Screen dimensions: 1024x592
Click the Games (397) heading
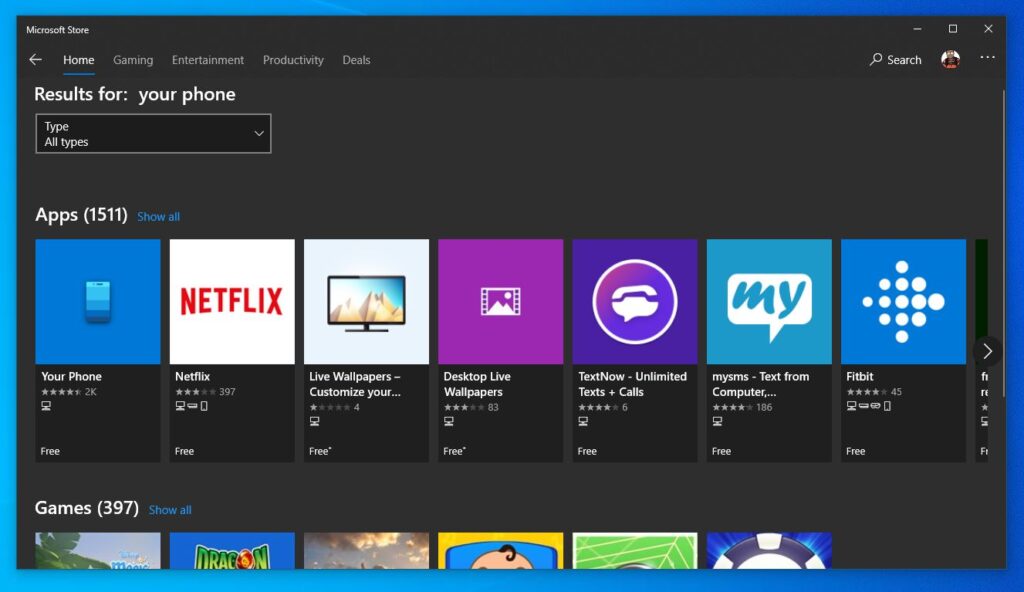pos(87,508)
